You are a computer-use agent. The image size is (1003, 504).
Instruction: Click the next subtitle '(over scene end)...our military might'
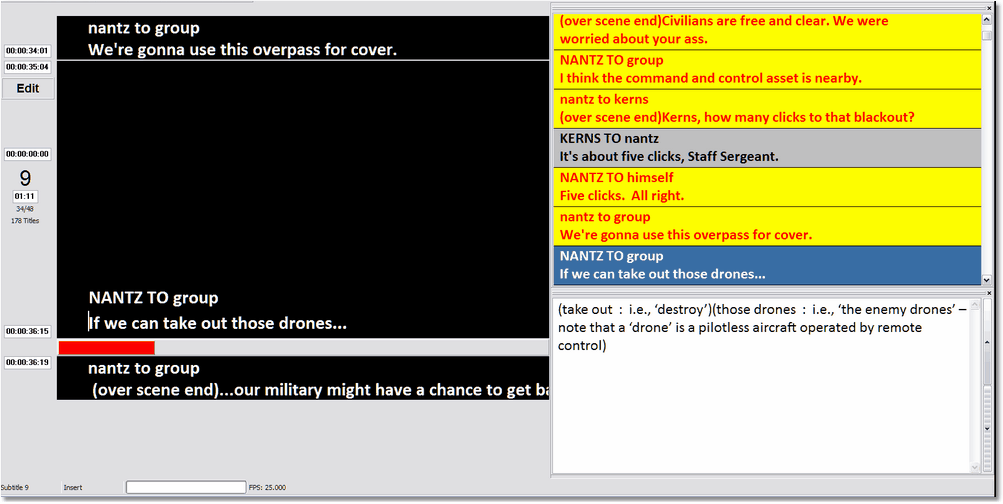click(x=320, y=390)
